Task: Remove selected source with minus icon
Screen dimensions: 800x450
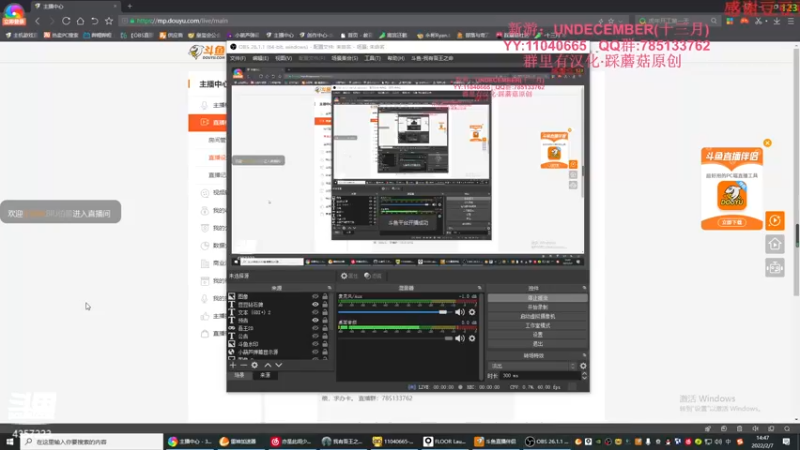Action: tap(243, 365)
